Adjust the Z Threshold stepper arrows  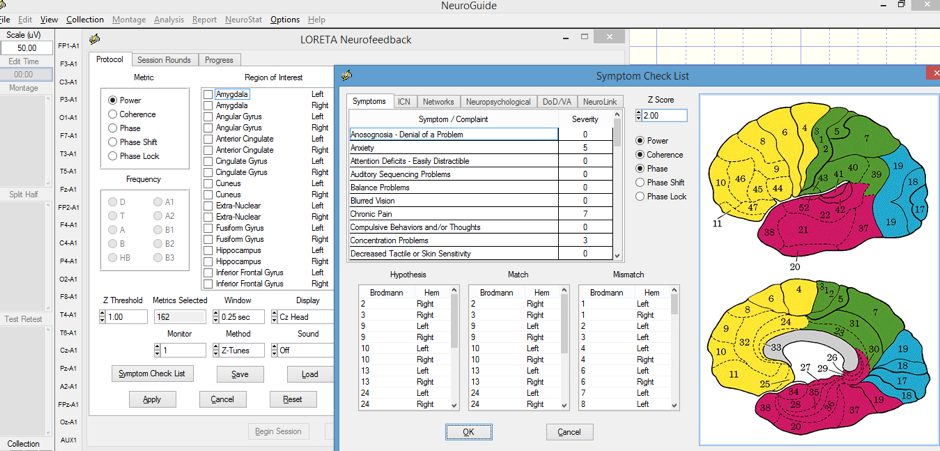103,317
